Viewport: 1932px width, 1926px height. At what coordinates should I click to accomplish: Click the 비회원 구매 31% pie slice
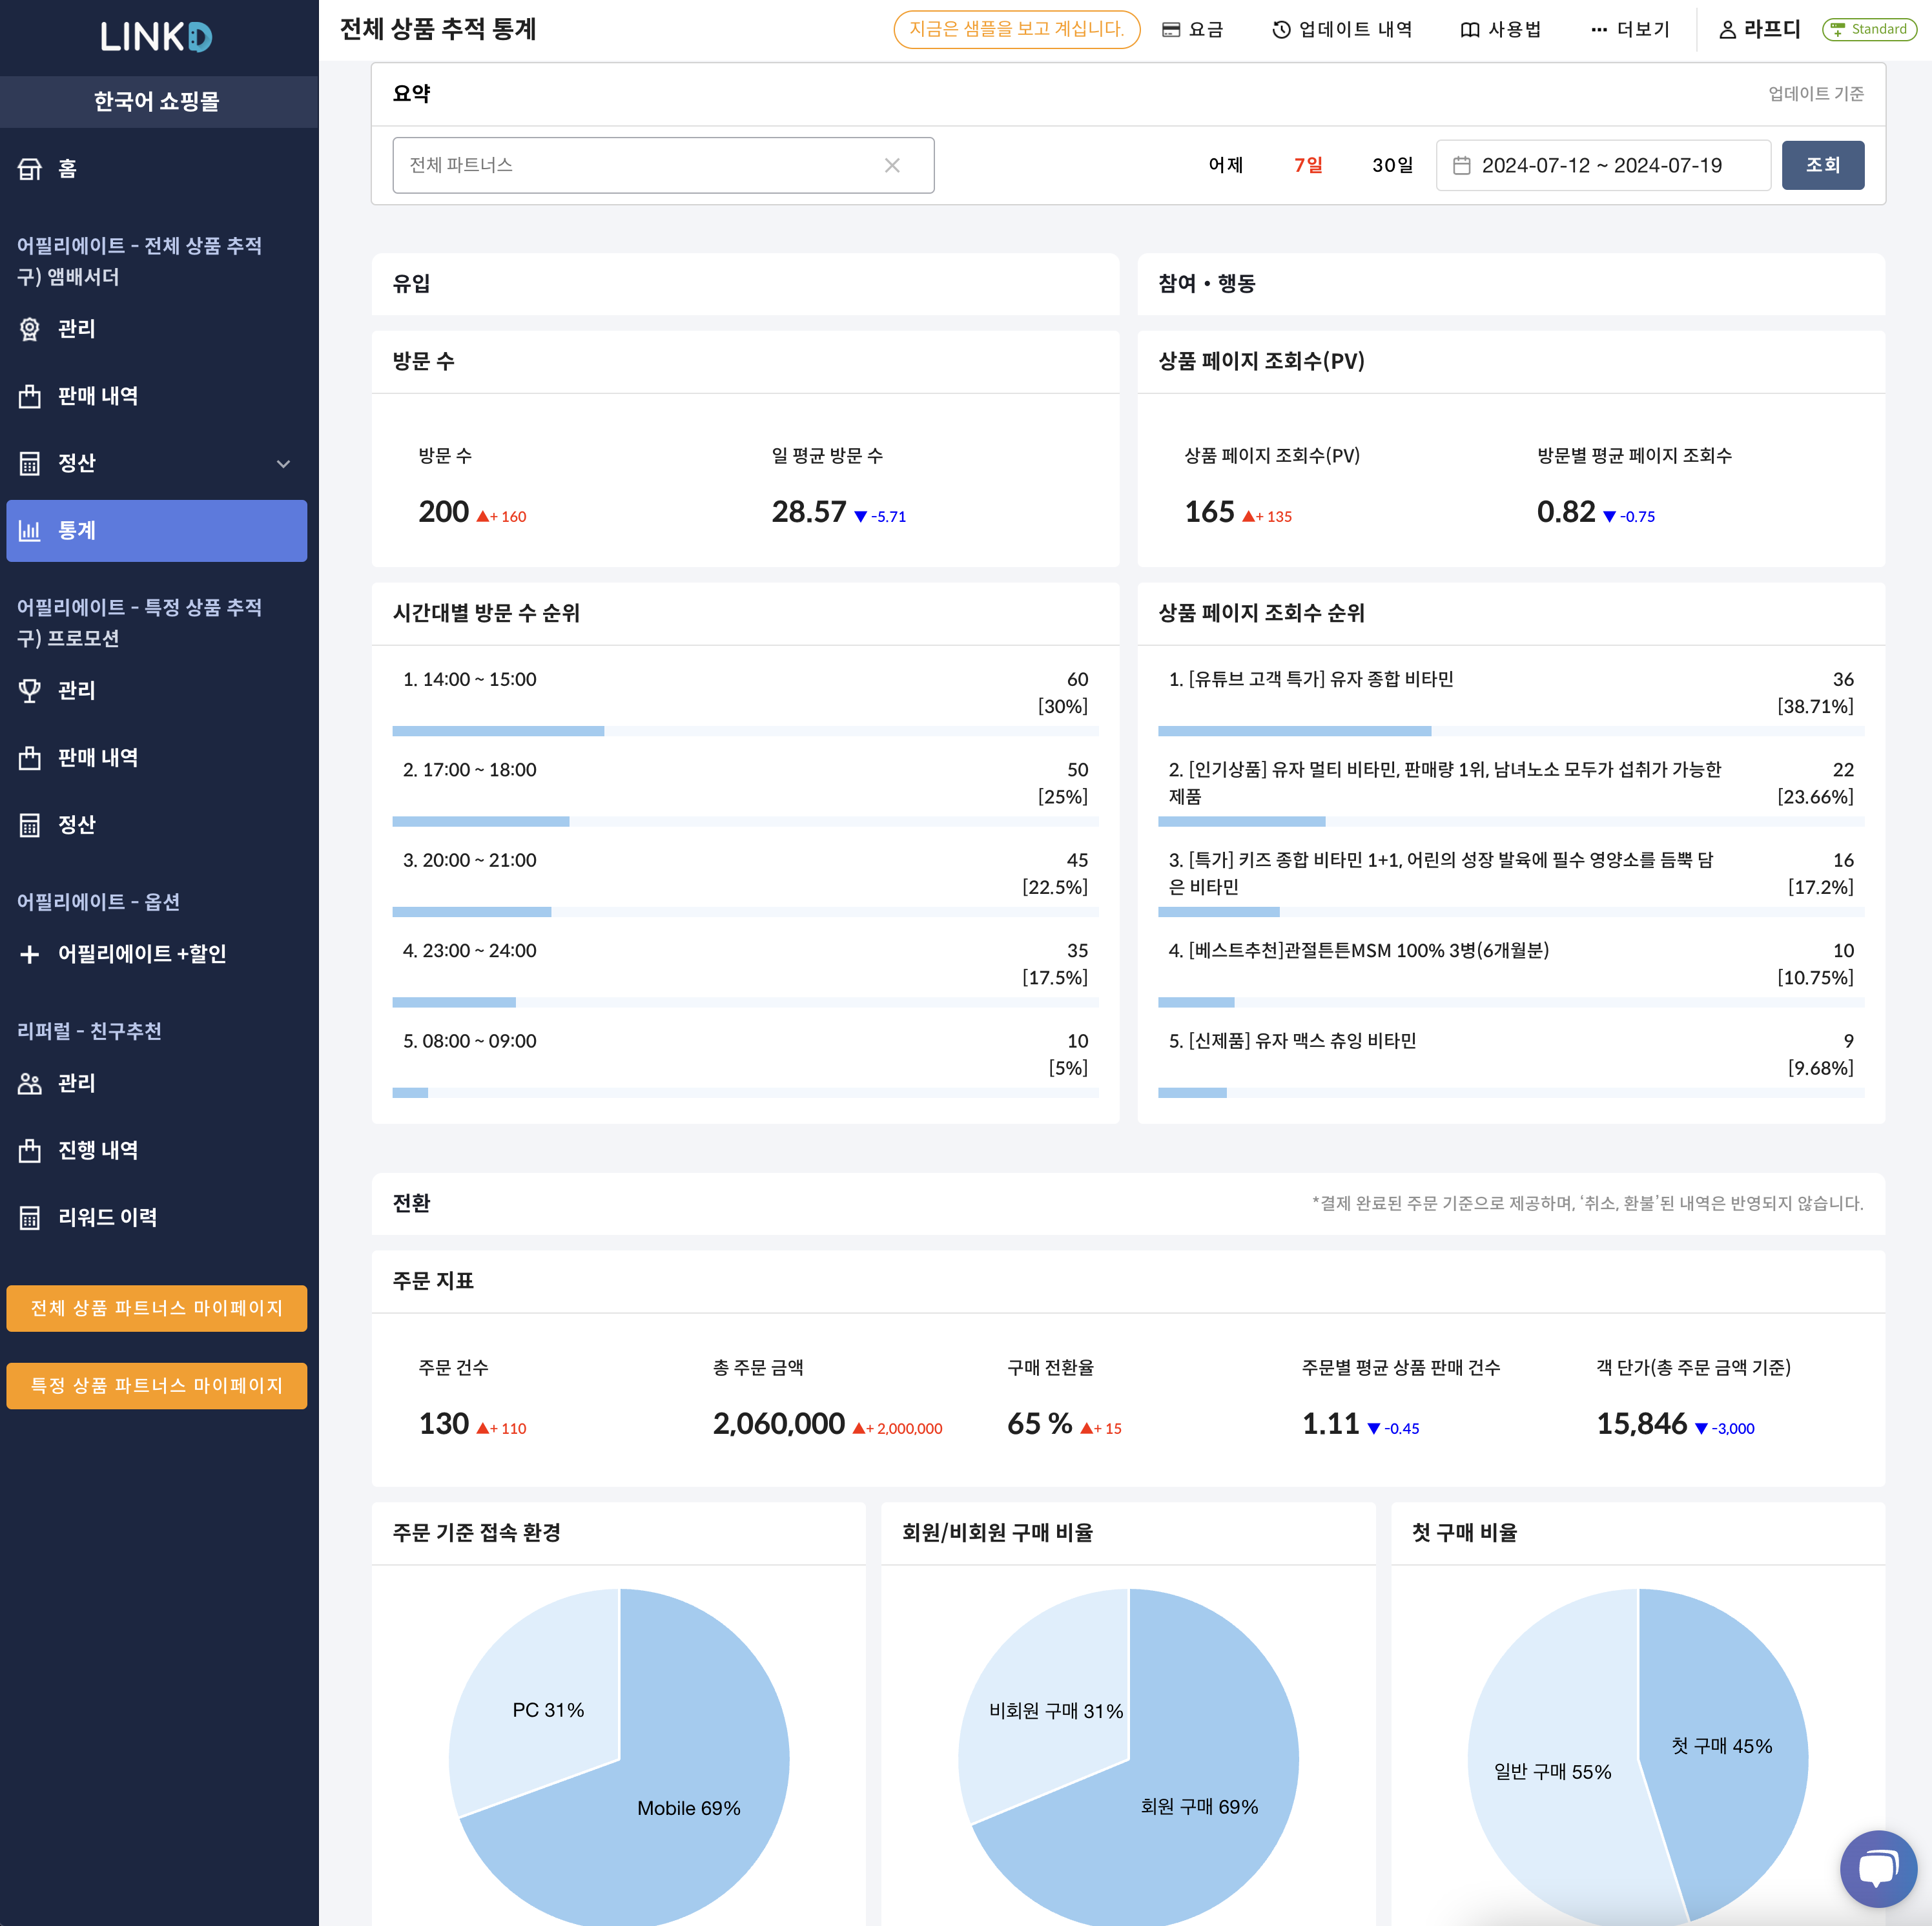(x=1056, y=1711)
